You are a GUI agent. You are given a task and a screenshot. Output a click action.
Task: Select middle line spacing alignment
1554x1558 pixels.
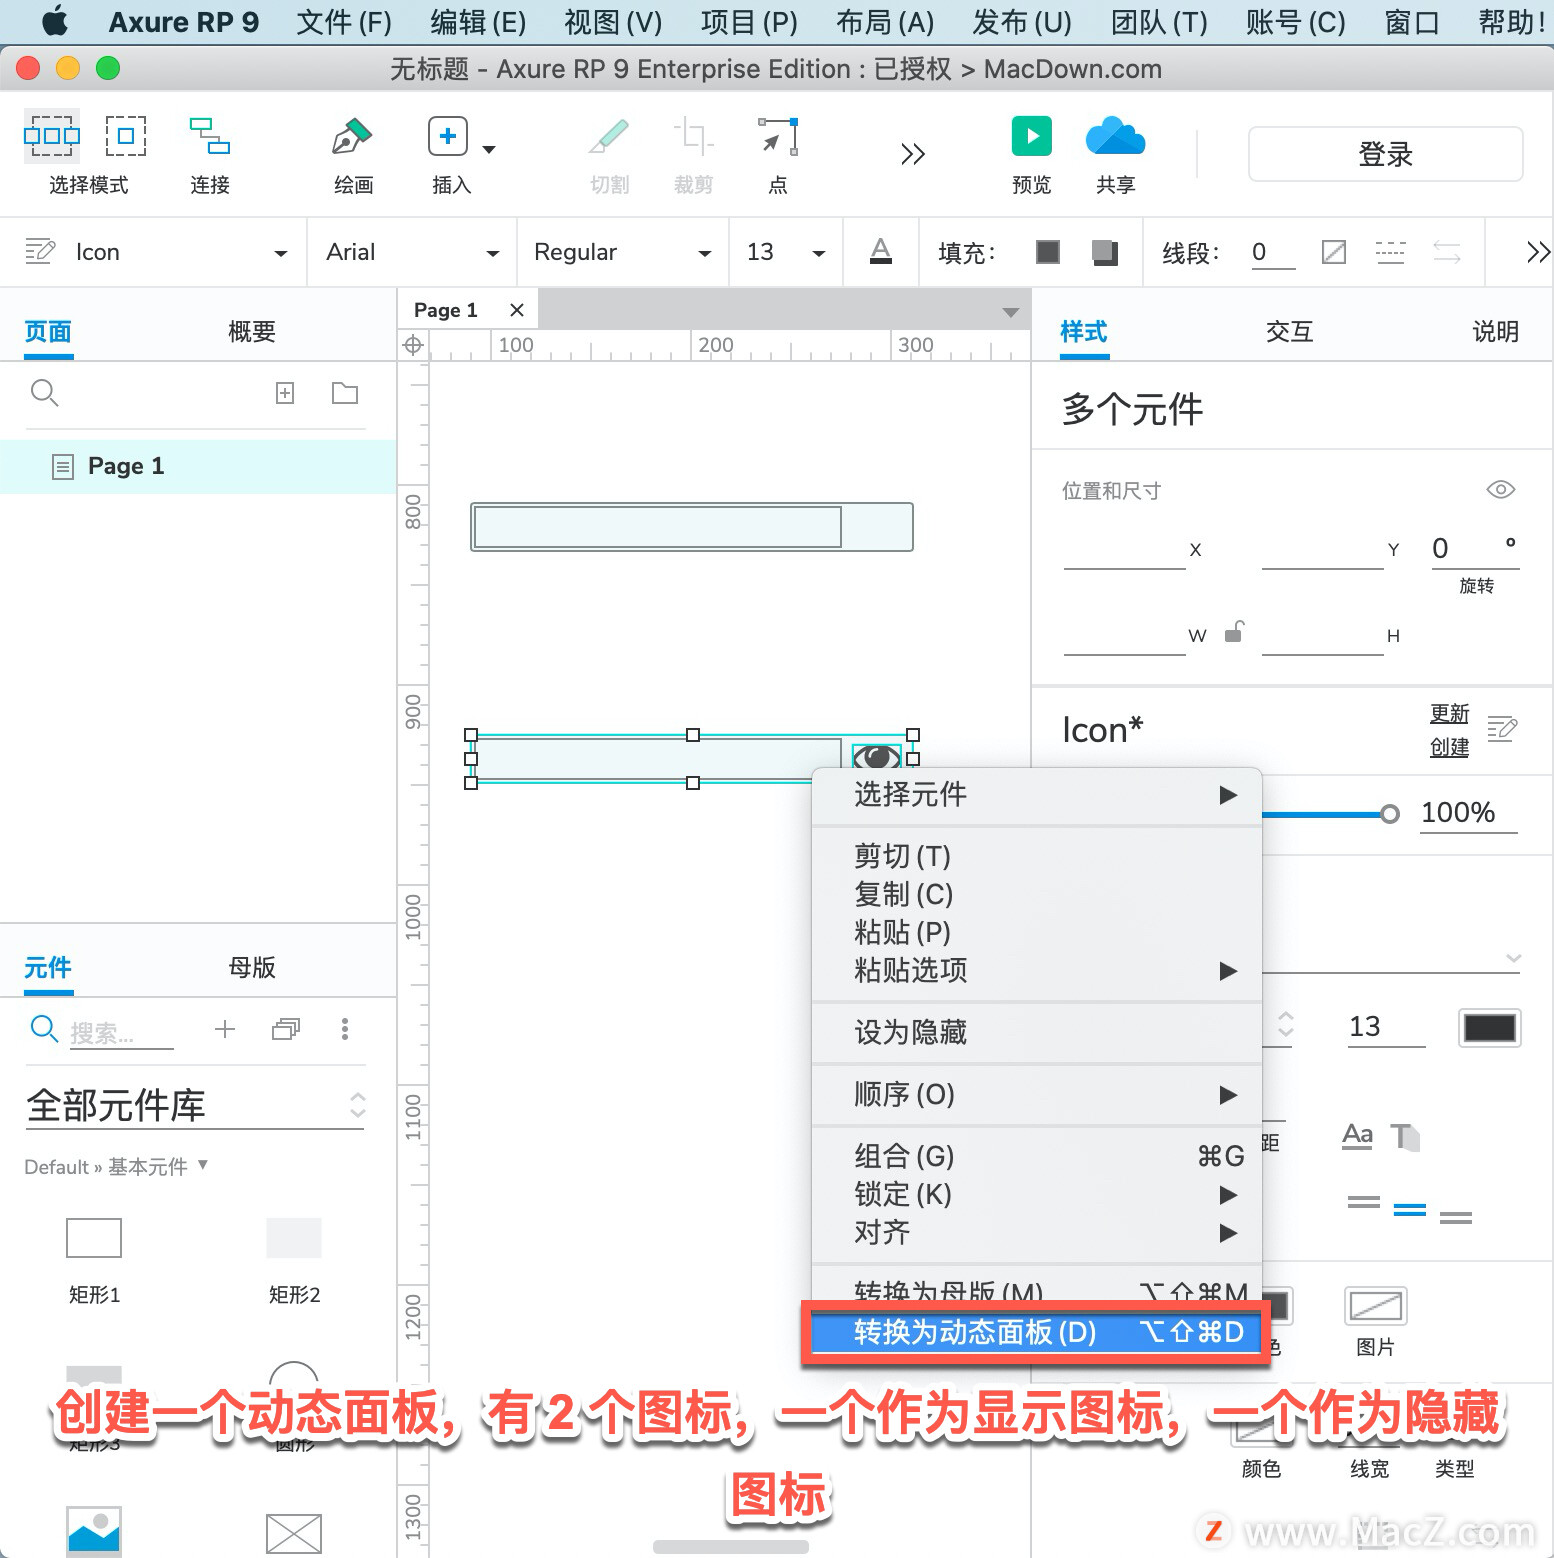(x=1410, y=1210)
